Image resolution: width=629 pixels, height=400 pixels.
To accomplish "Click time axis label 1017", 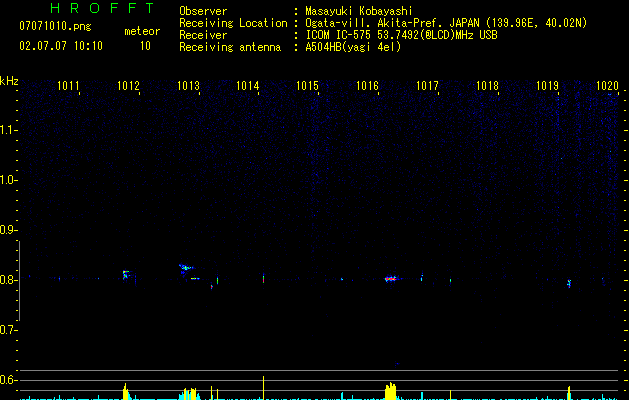I will click(x=427, y=86).
